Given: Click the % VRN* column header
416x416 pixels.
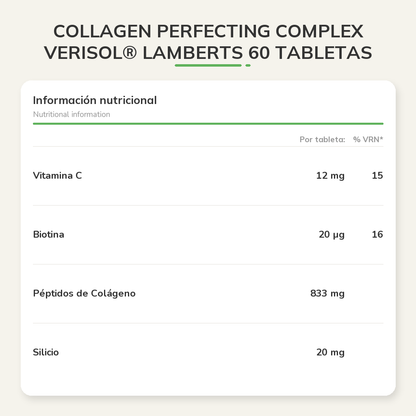Looking at the screenshot, I should coord(368,139).
